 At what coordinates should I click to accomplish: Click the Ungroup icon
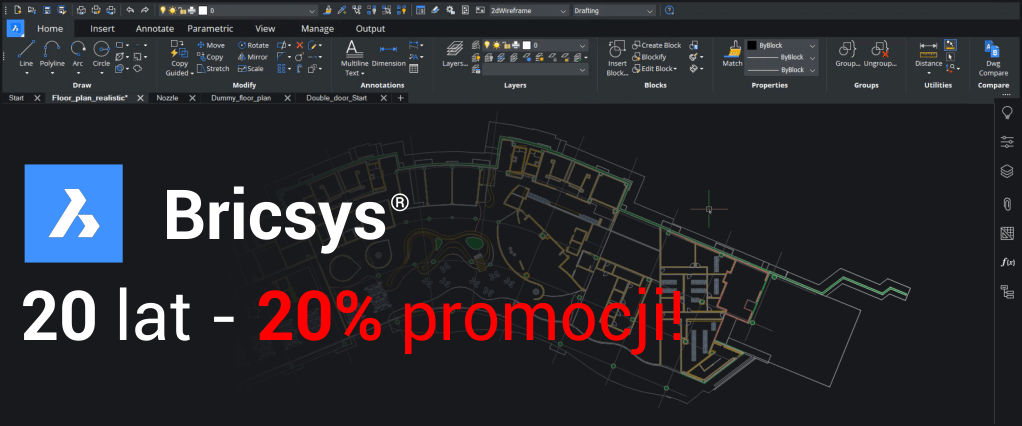pos(881,50)
